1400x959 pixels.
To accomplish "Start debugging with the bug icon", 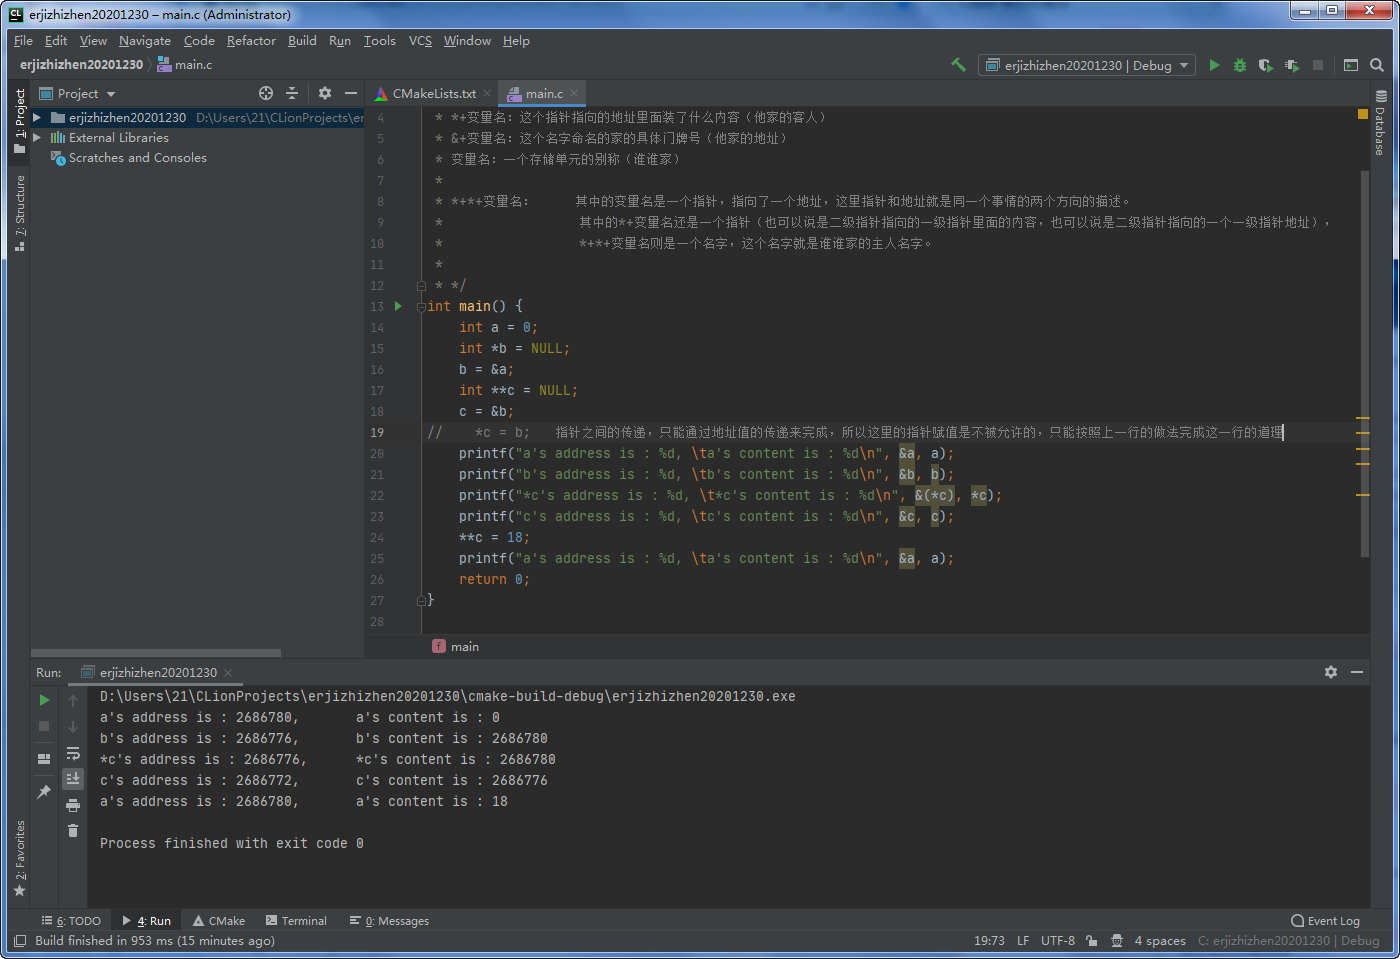I will 1240,65.
